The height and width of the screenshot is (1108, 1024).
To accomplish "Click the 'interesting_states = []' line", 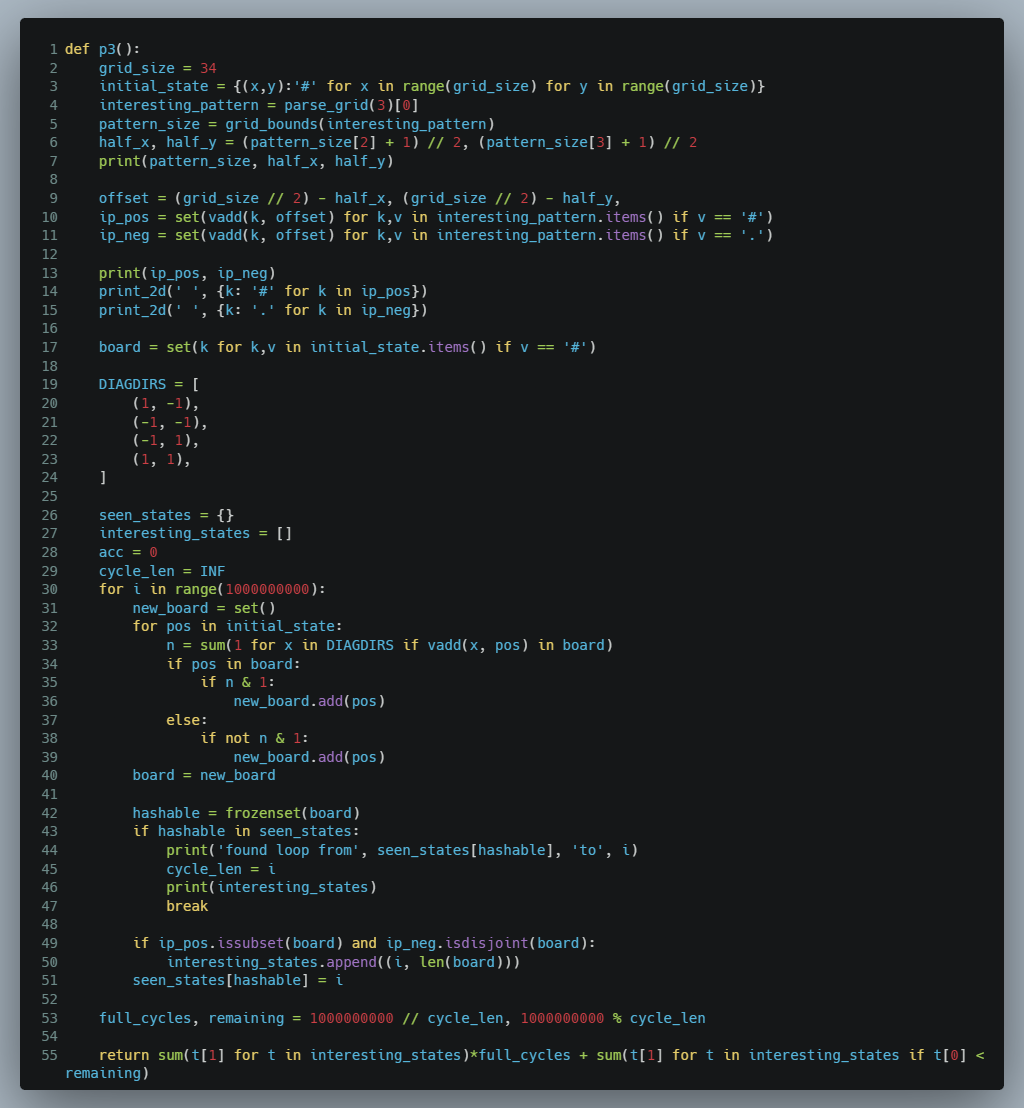I will [x=196, y=534].
